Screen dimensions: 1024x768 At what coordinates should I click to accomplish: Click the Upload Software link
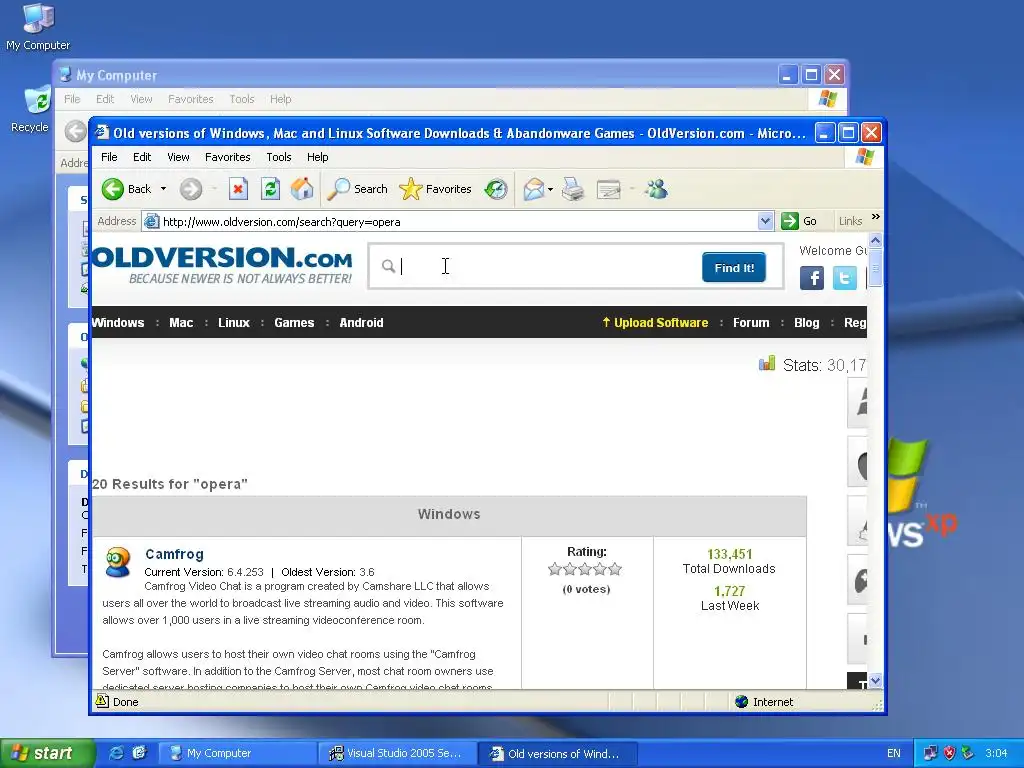(655, 323)
